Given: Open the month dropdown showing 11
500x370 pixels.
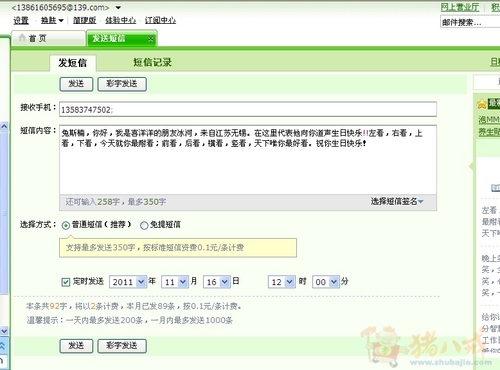Looking at the screenshot, I should pos(183,282).
